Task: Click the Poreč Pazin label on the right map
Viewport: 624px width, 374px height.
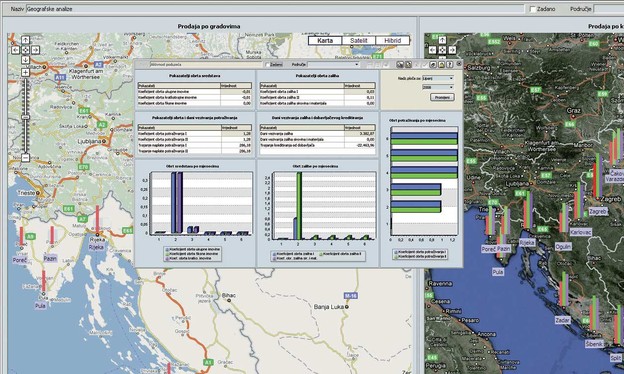Action: pos(495,249)
